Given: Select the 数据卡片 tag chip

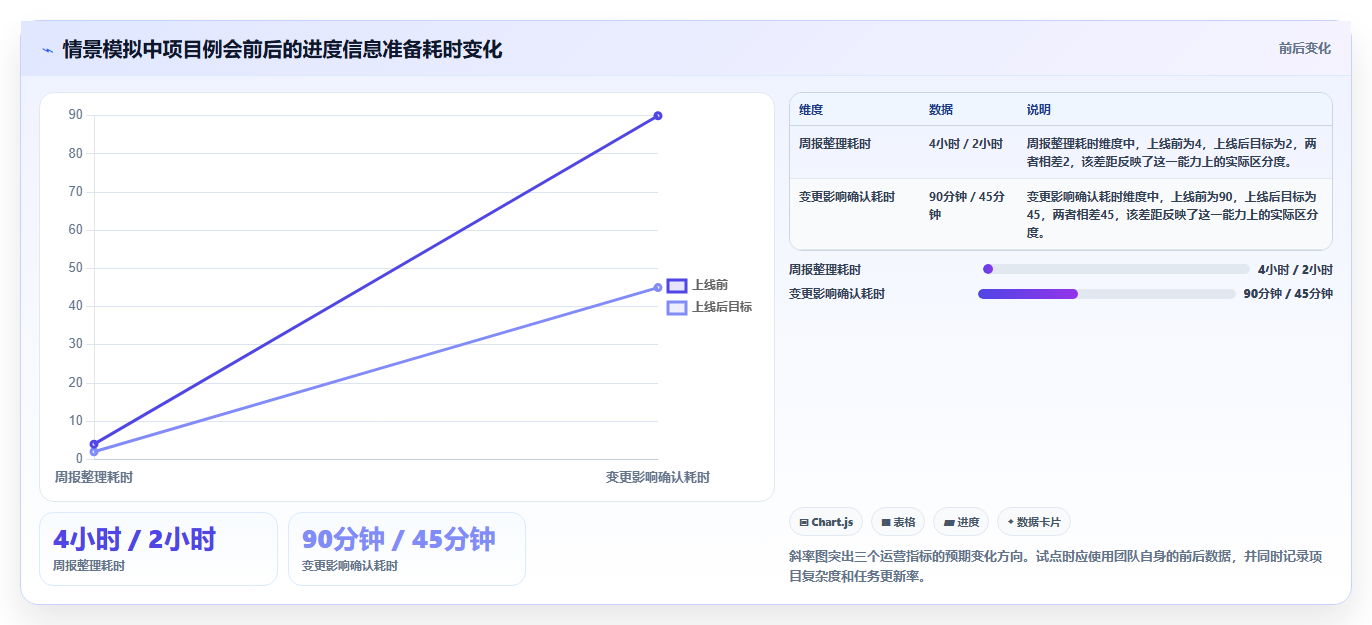Looking at the screenshot, I should click(x=1034, y=522).
